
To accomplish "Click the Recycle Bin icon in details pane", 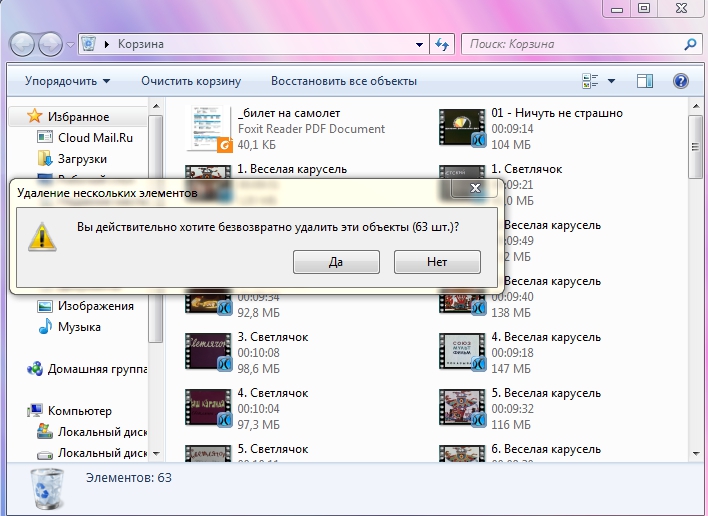I will (47, 489).
